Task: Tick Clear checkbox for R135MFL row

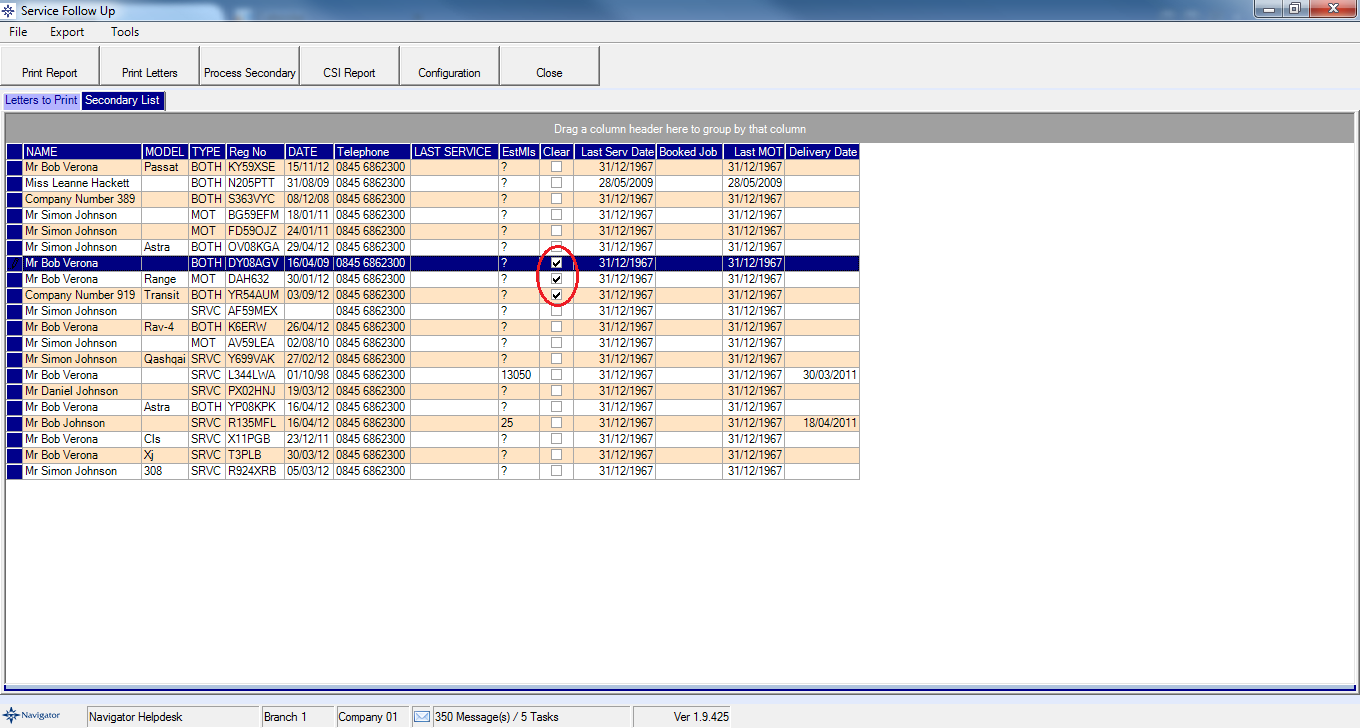Action: [x=557, y=423]
